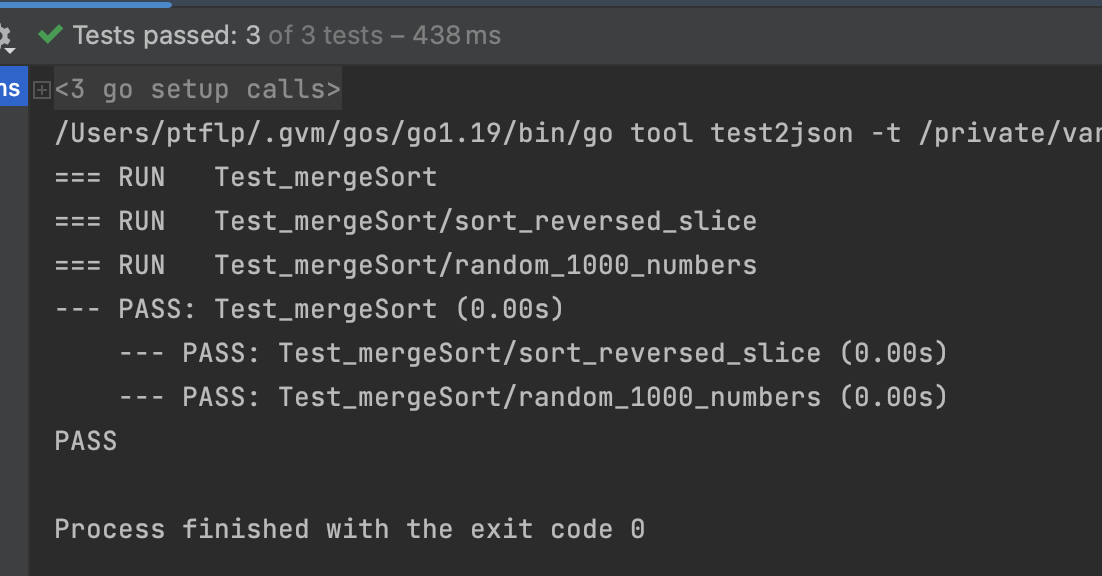Click the '--- PASS: Test_mergeSort (0.00s)' line

[309, 310]
